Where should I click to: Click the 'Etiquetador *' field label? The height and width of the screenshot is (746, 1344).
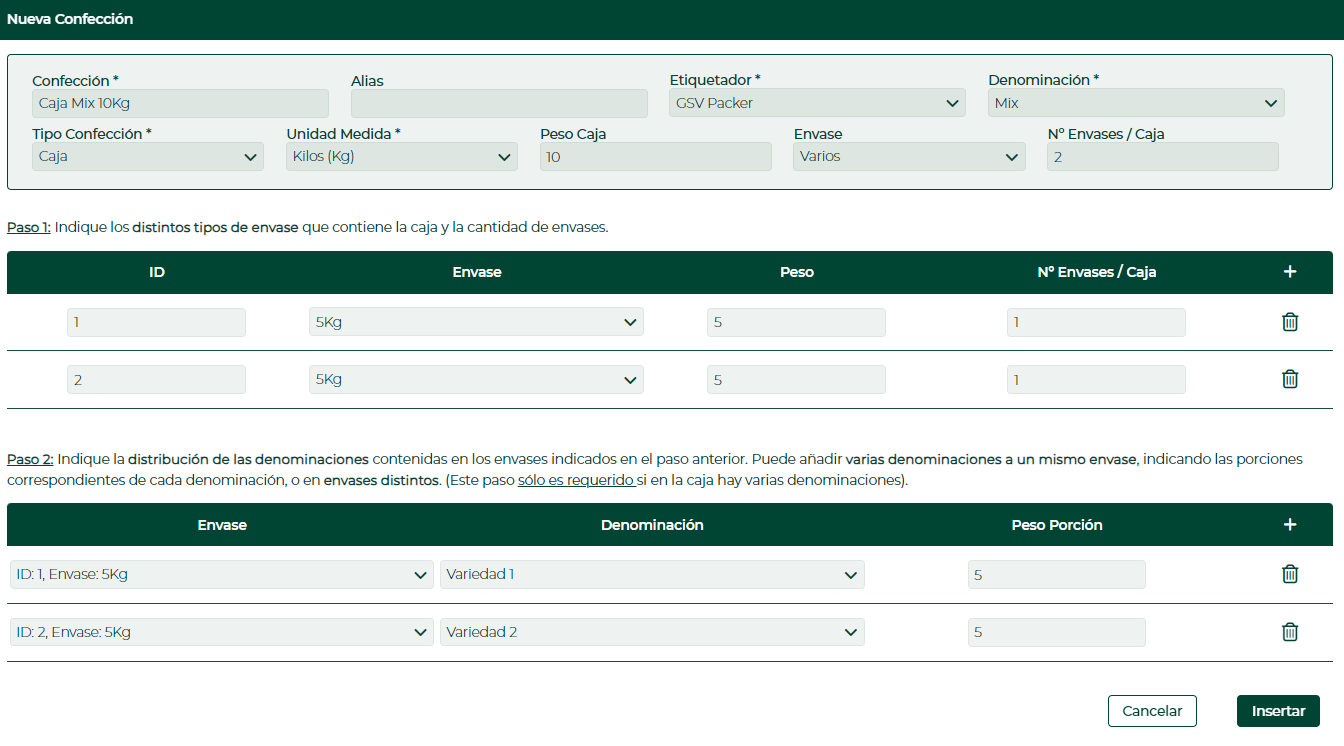coord(715,80)
